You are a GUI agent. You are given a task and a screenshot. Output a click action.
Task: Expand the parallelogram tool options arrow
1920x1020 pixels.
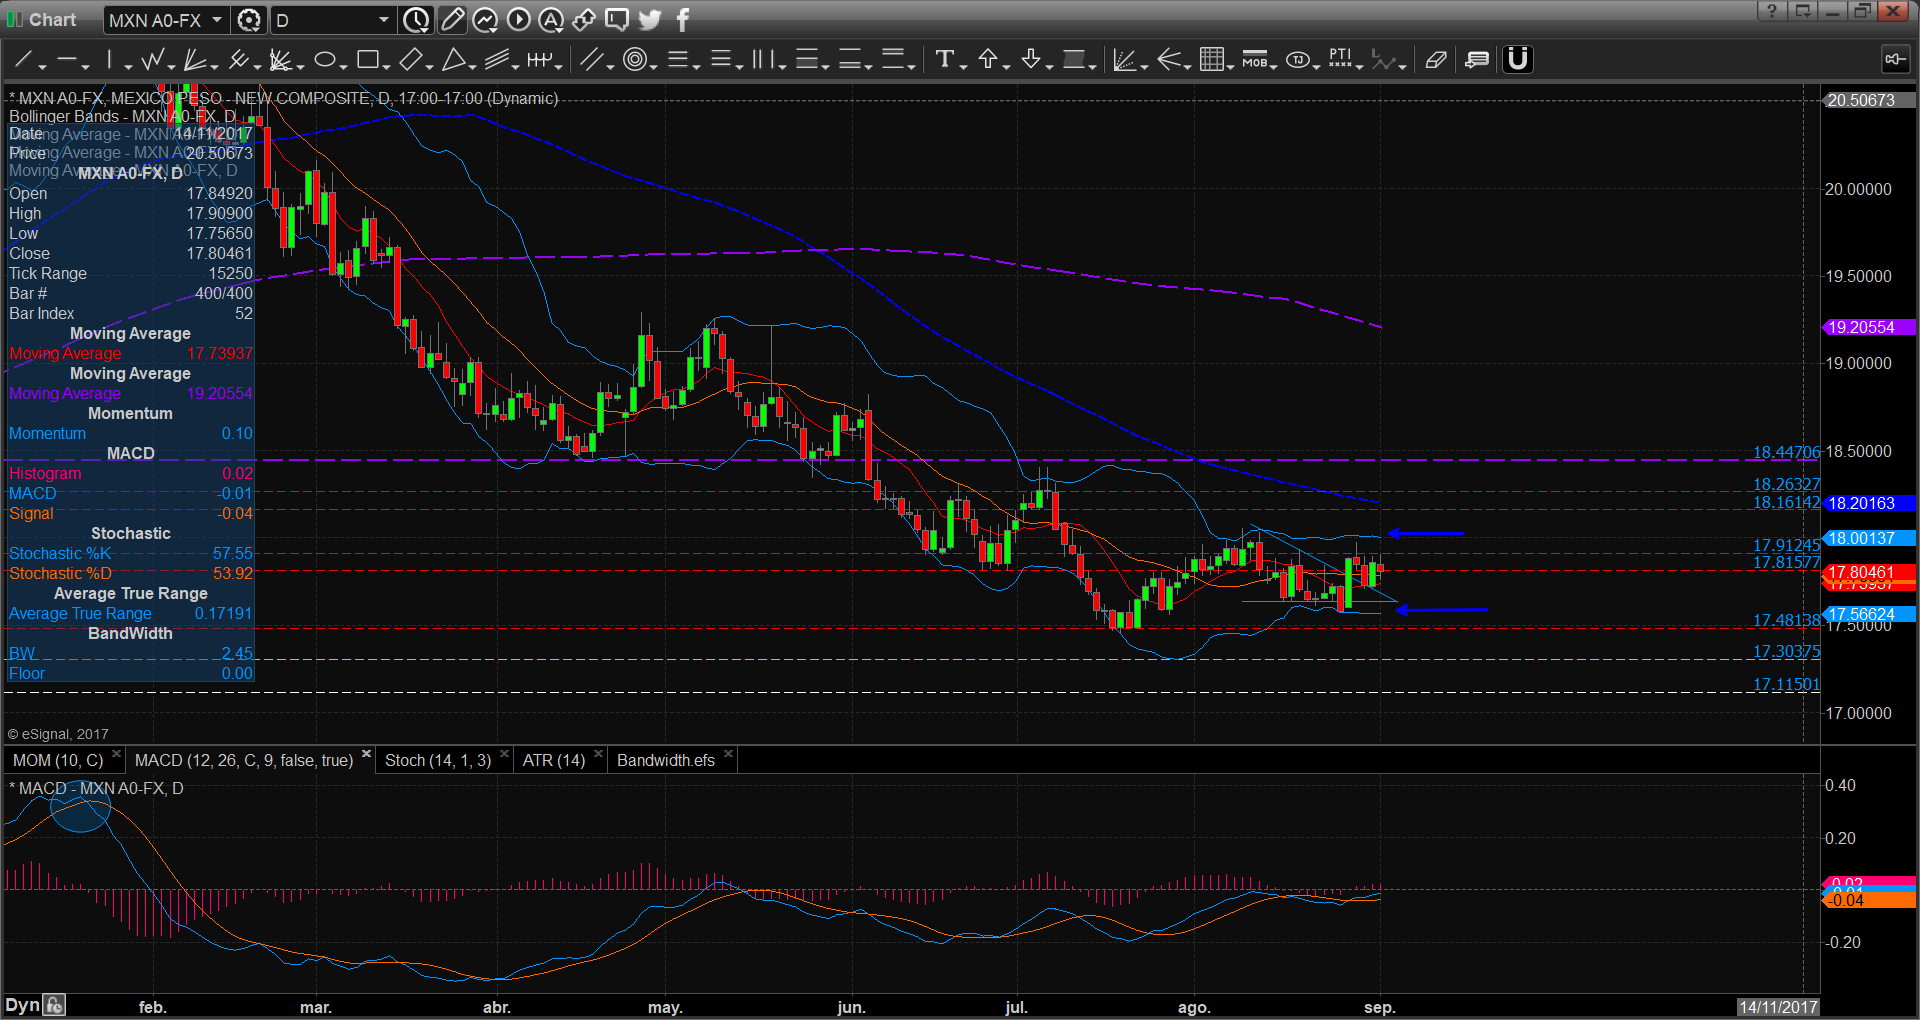pos(429,66)
